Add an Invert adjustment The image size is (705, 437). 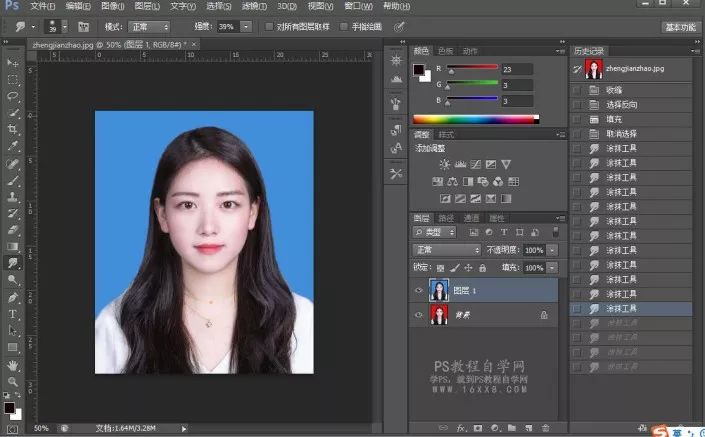(x=445, y=198)
